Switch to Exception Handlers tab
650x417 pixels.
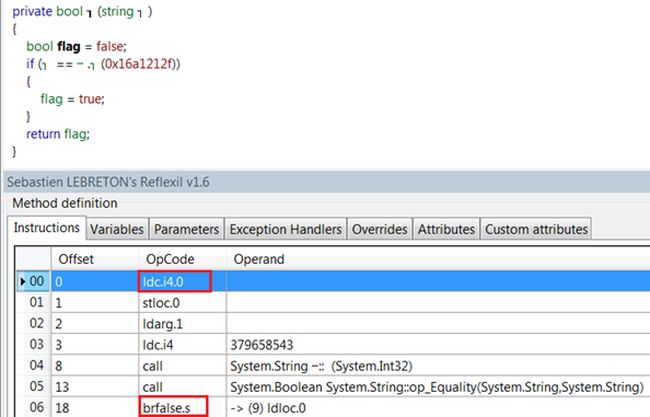tap(286, 229)
